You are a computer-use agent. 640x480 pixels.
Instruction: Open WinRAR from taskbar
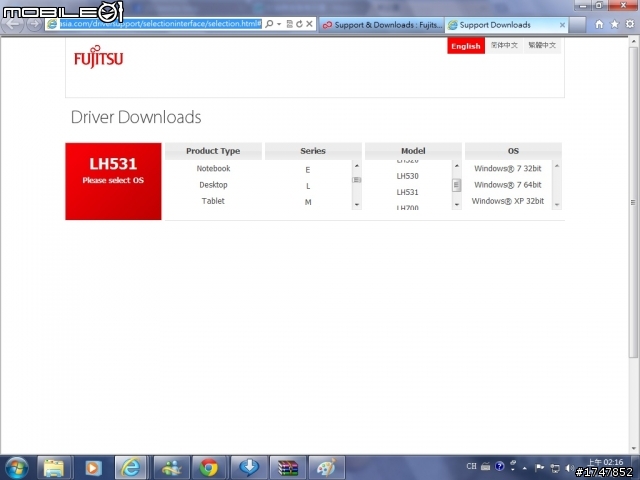click(x=287, y=468)
